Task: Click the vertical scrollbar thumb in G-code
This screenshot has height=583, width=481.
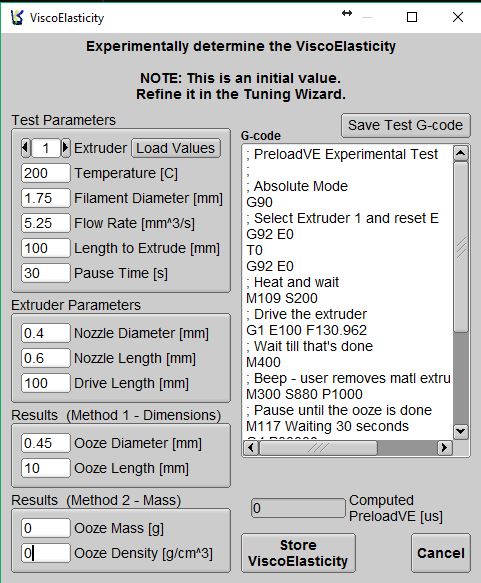Action: click(461, 246)
